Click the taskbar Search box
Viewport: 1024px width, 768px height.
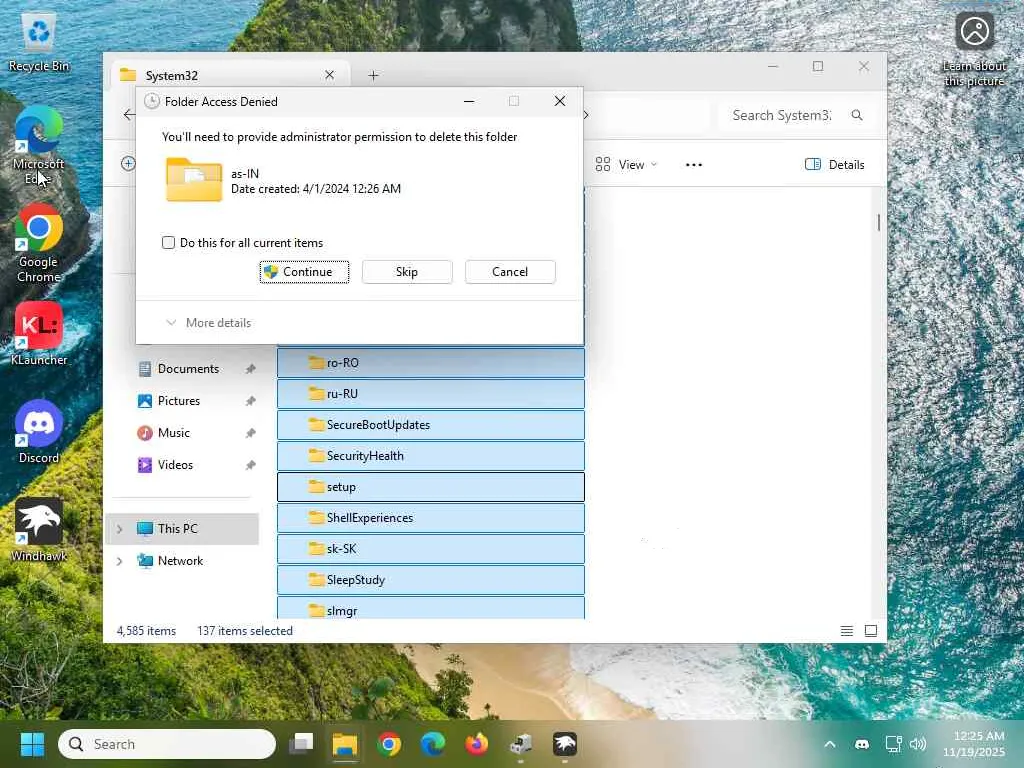(167, 744)
